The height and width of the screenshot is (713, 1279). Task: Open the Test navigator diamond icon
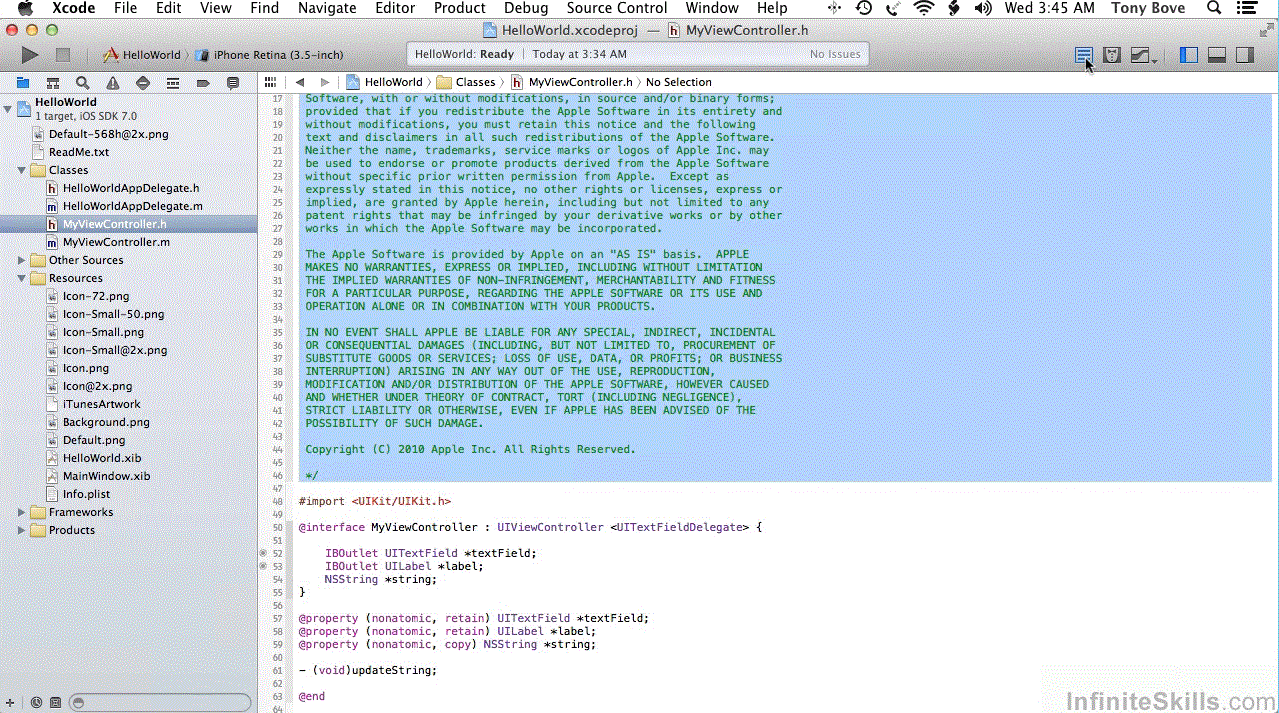[x=143, y=83]
